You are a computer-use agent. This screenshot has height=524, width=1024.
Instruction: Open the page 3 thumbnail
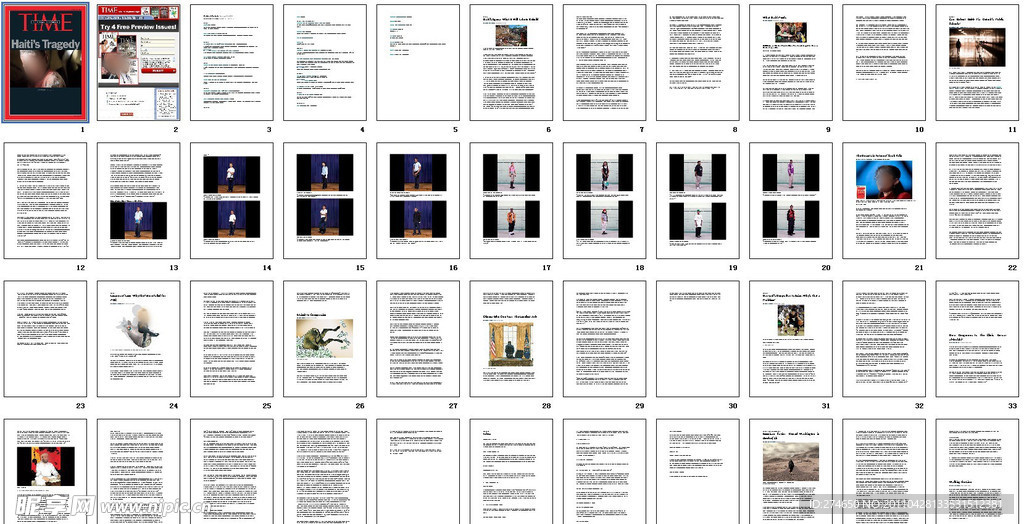(x=232, y=63)
